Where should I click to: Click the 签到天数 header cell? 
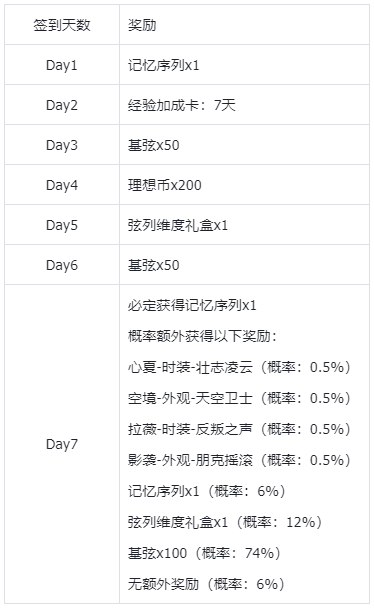pyautogui.click(x=62, y=25)
